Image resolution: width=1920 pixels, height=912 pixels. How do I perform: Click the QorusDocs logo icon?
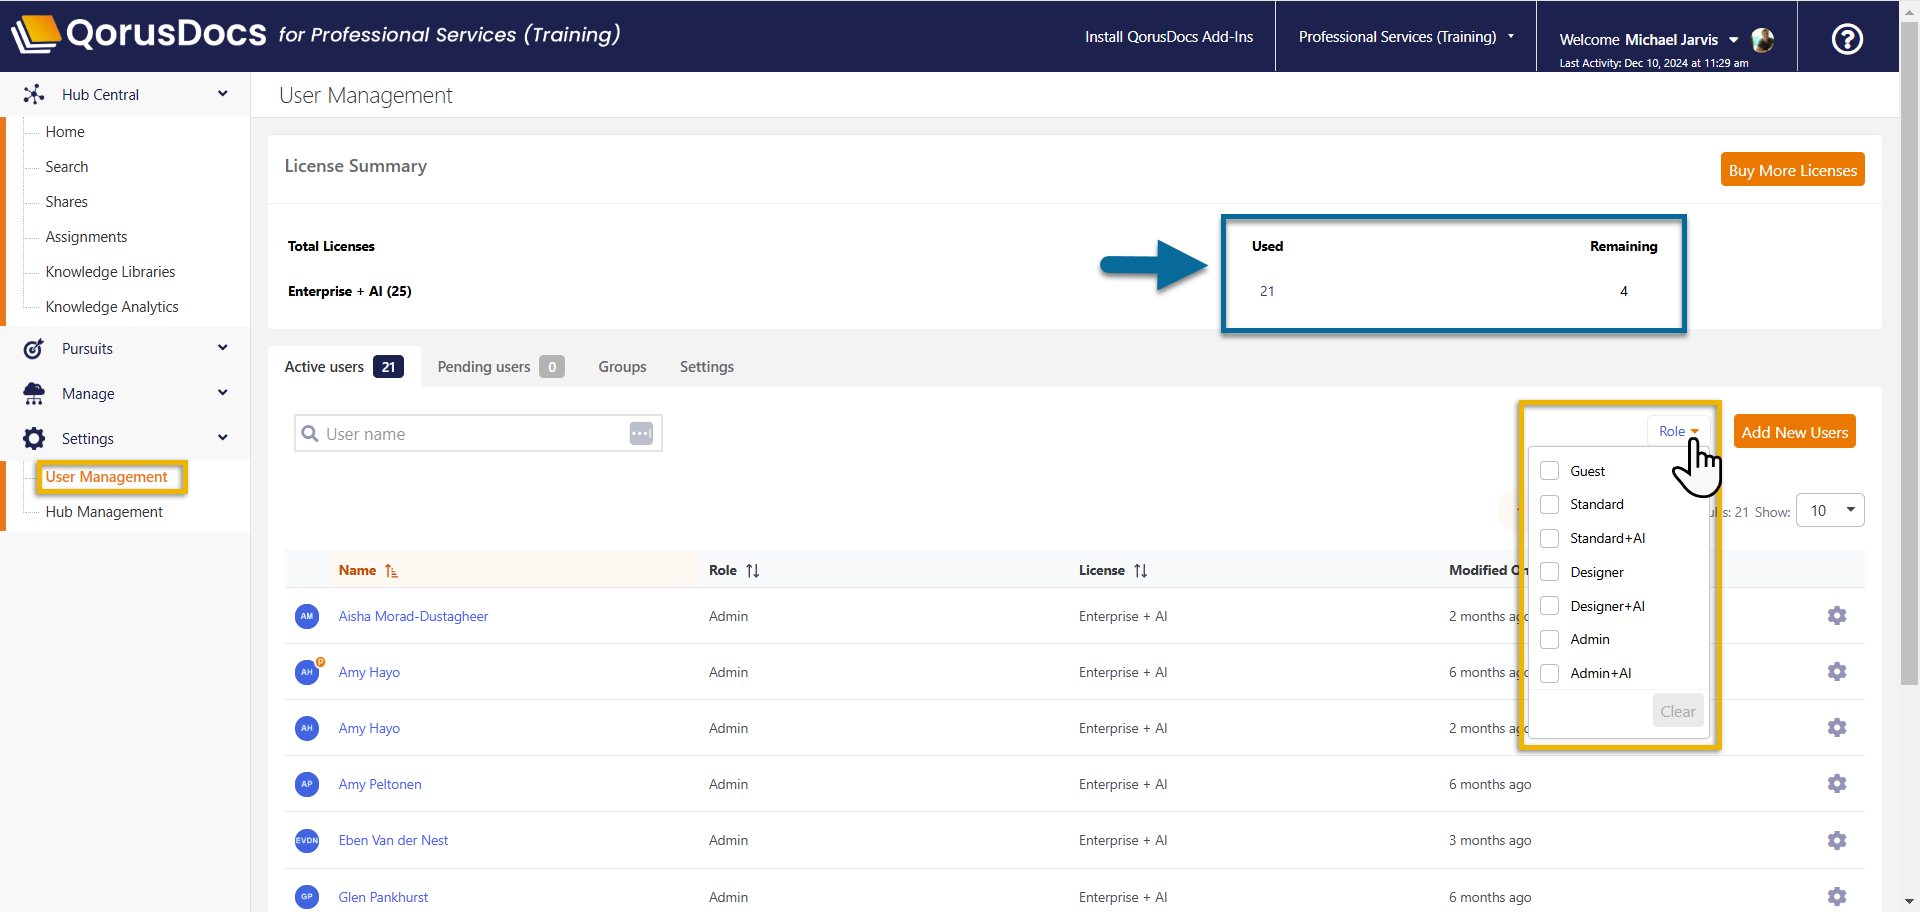(35, 34)
